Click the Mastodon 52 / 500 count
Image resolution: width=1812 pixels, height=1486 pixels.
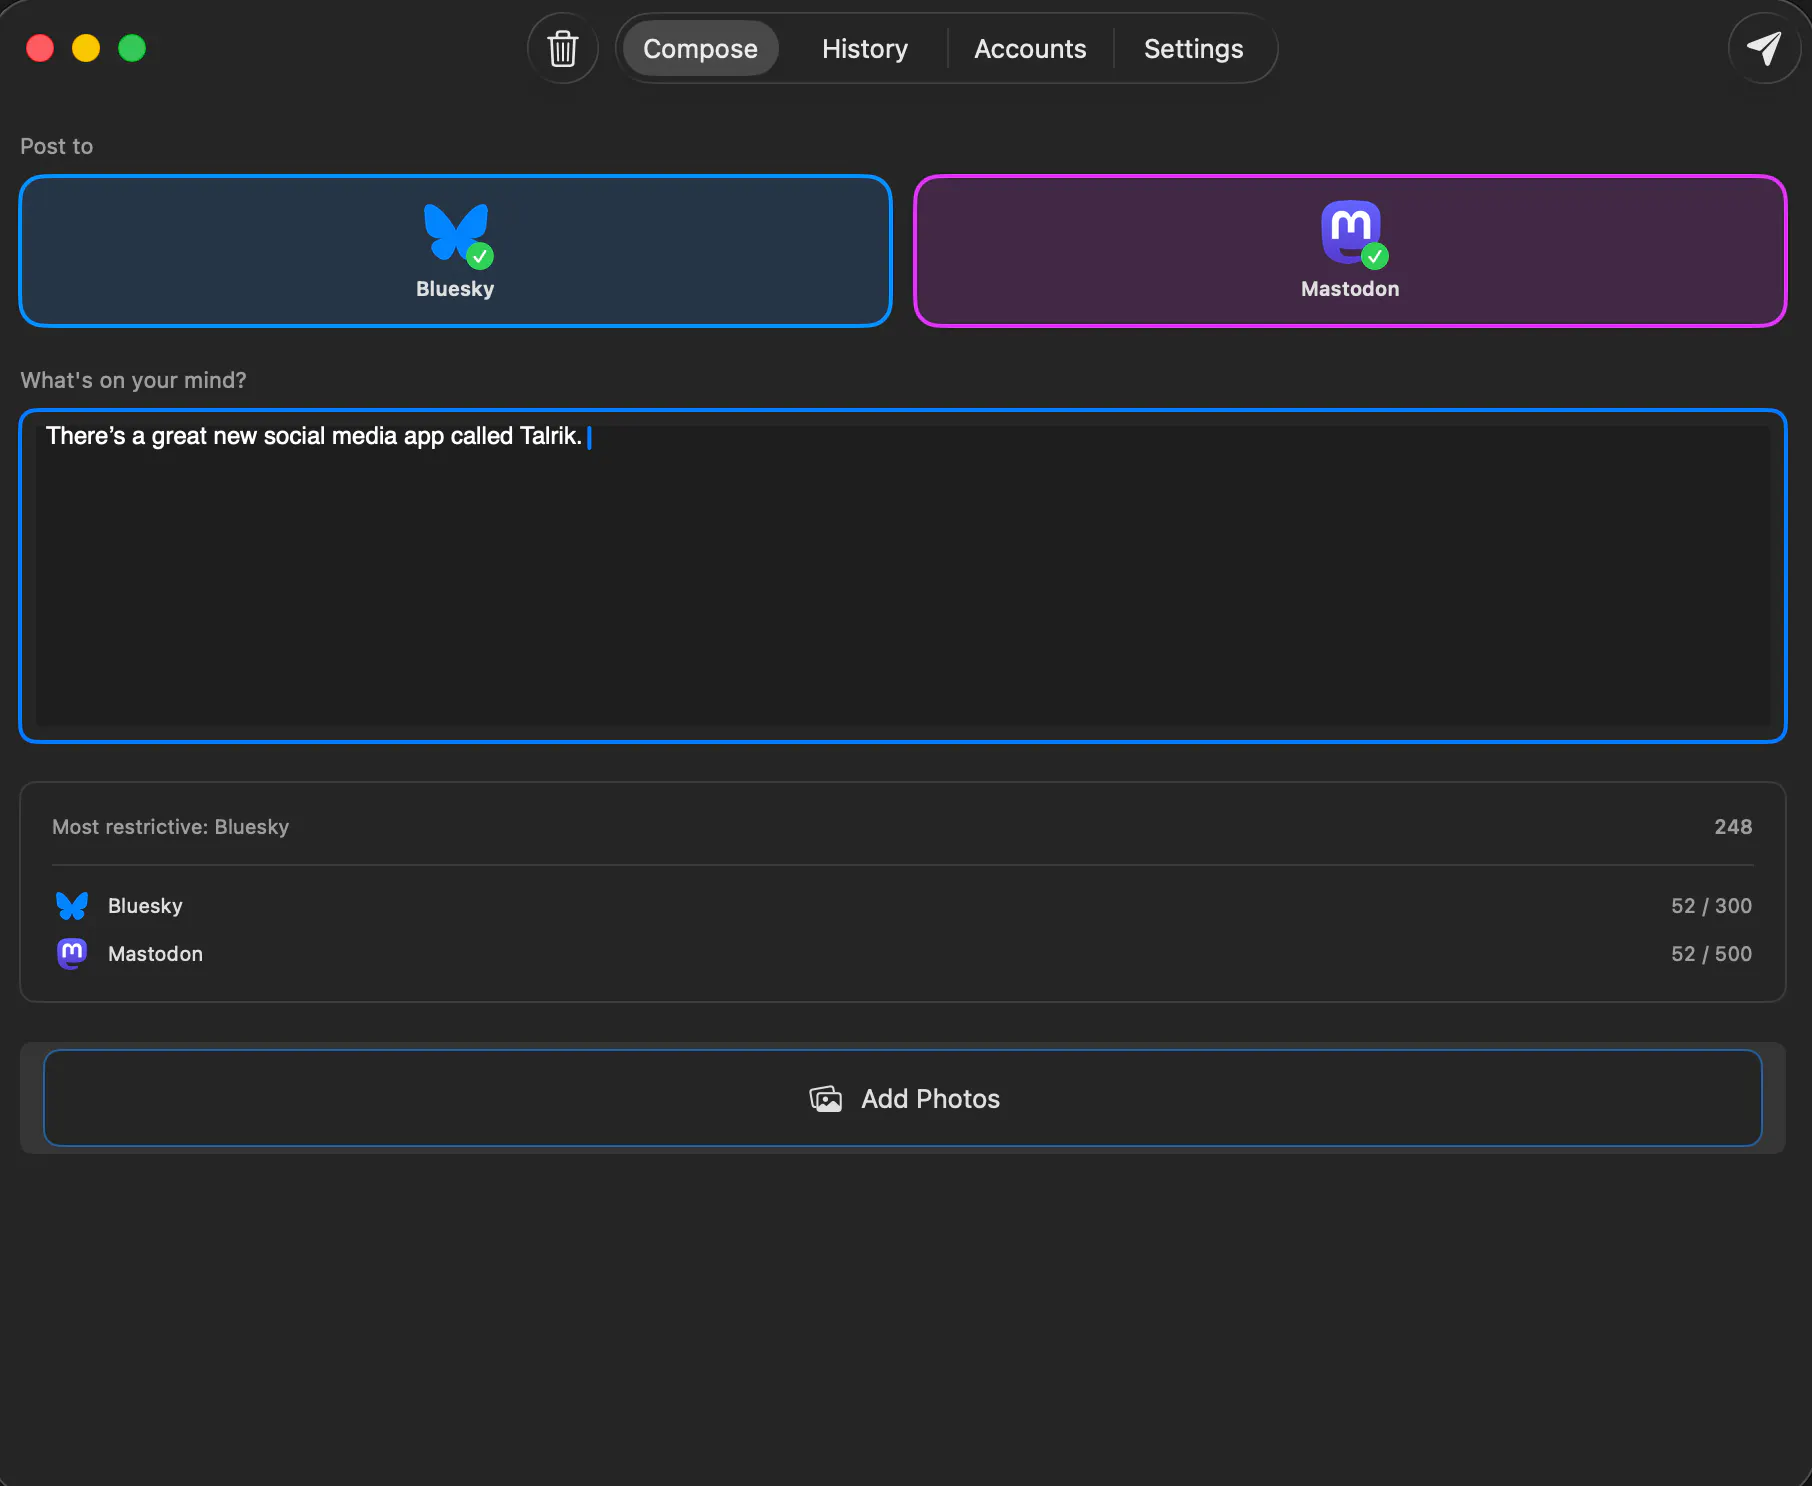(x=1711, y=954)
